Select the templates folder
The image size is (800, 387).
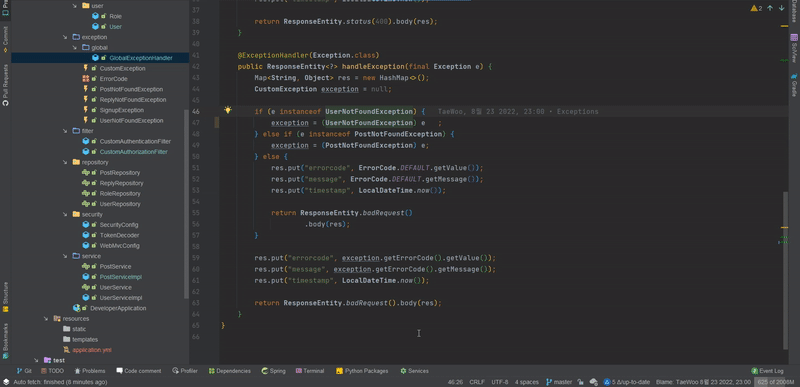point(85,339)
